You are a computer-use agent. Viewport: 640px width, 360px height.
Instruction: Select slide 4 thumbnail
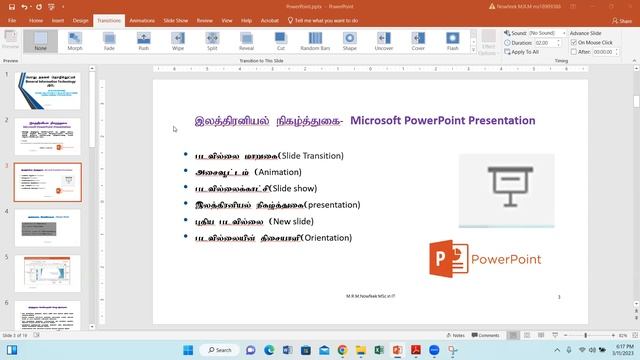[48, 228]
